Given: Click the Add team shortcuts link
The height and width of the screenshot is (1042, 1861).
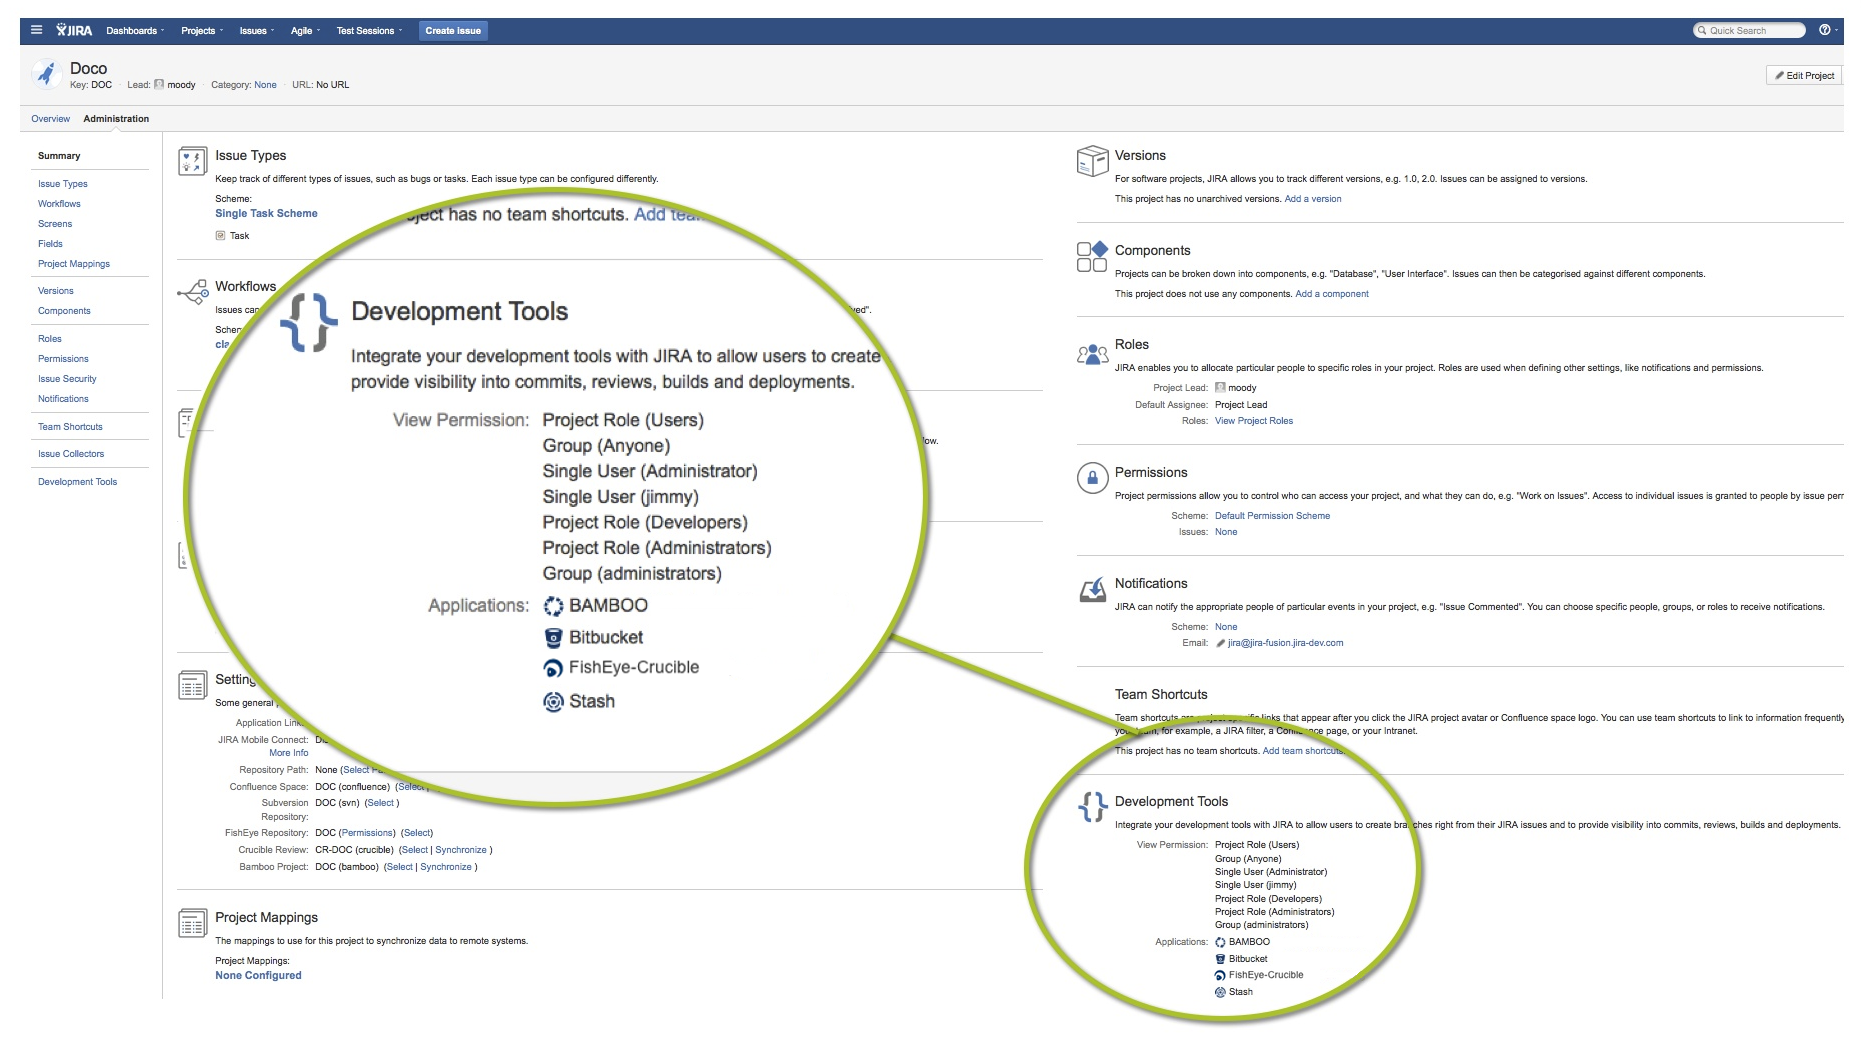Looking at the screenshot, I should 1302,751.
